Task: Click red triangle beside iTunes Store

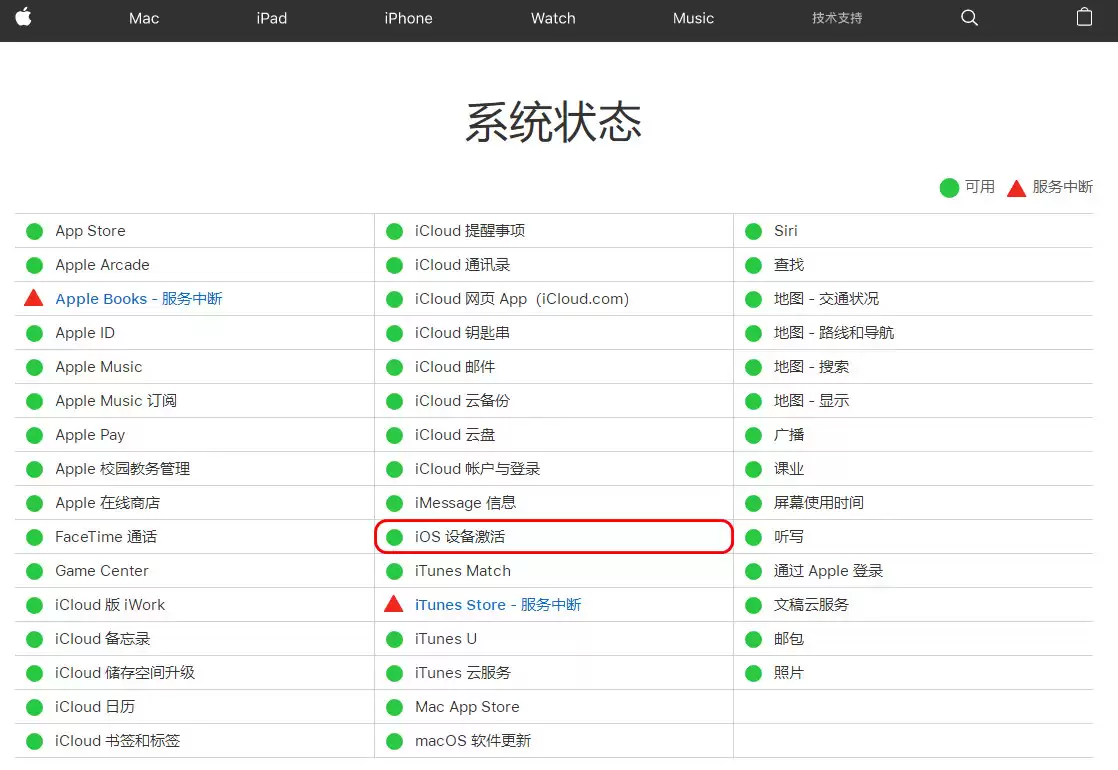Action: click(394, 604)
